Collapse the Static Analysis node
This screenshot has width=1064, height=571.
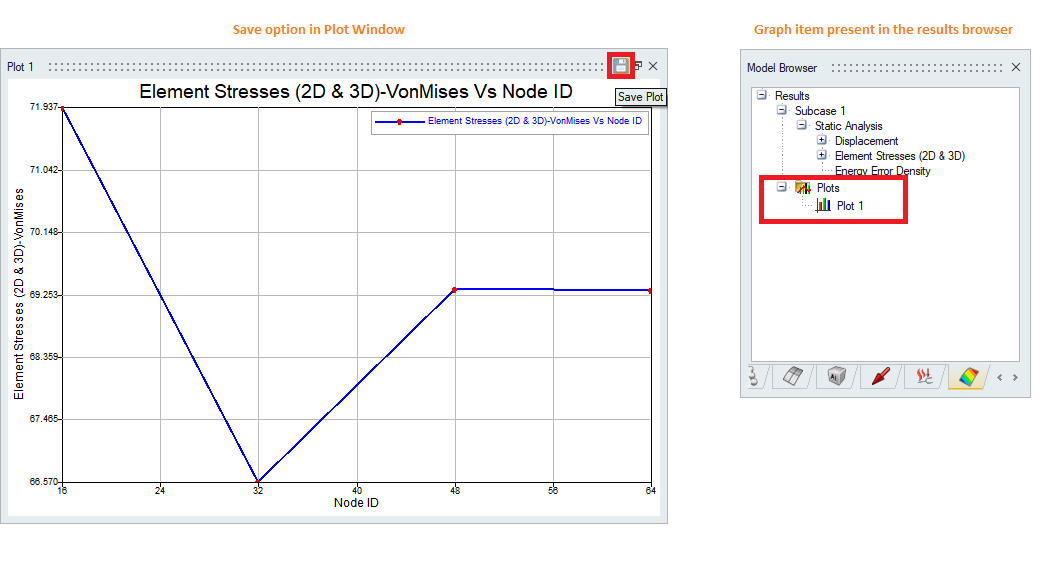click(801, 125)
